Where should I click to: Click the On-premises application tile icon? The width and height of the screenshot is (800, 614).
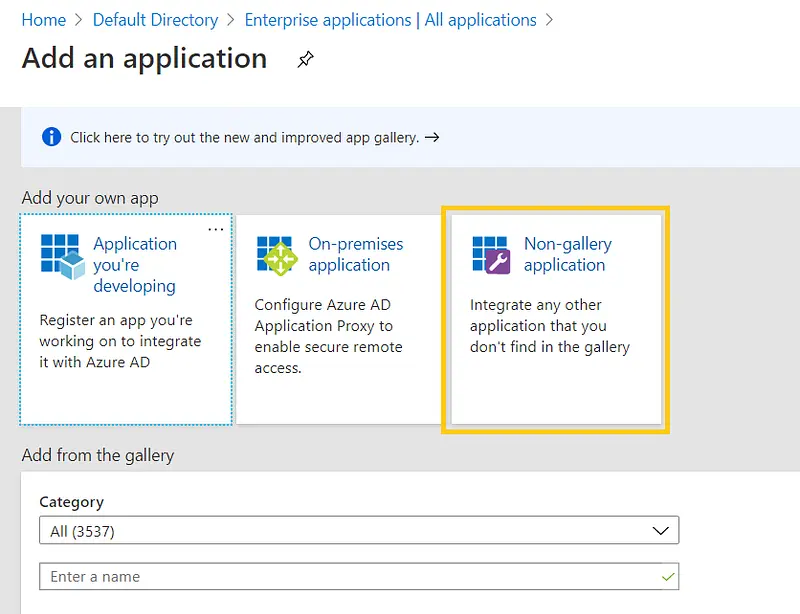pos(276,255)
